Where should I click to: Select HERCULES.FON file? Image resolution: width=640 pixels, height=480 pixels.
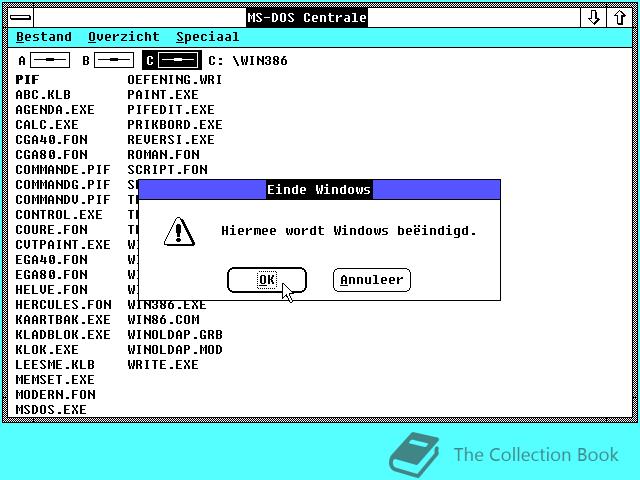click(x=63, y=305)
